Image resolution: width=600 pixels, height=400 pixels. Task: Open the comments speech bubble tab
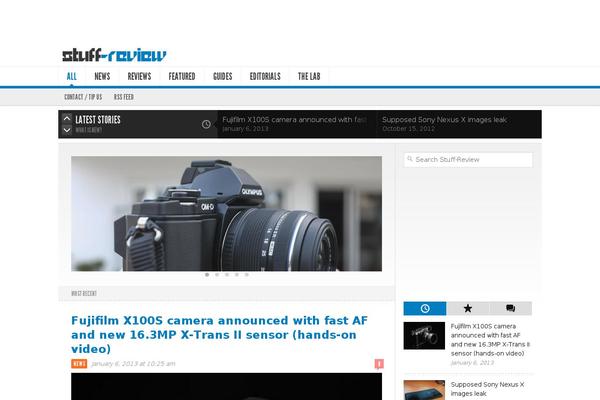(510, 309)
